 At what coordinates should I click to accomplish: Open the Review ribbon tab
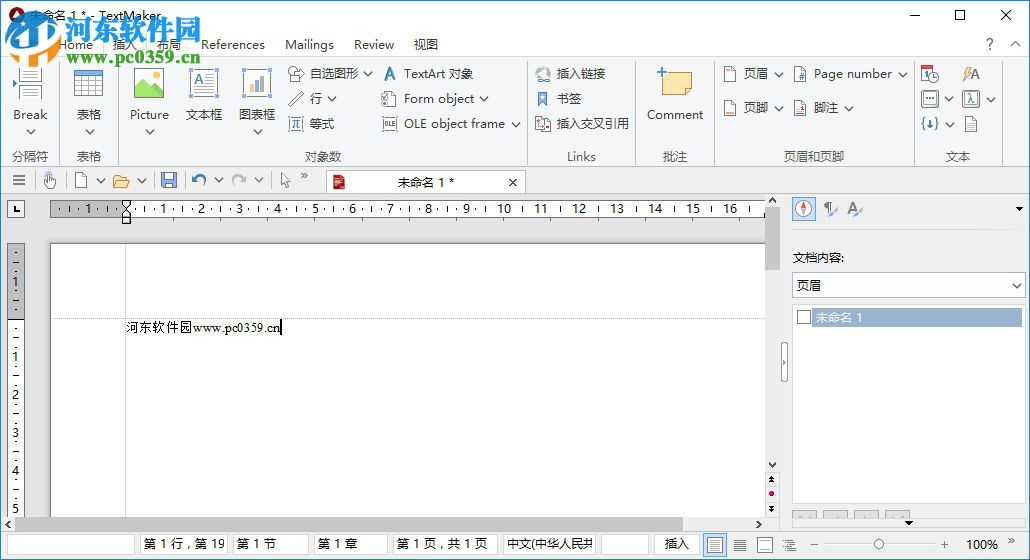click(374, 45)
